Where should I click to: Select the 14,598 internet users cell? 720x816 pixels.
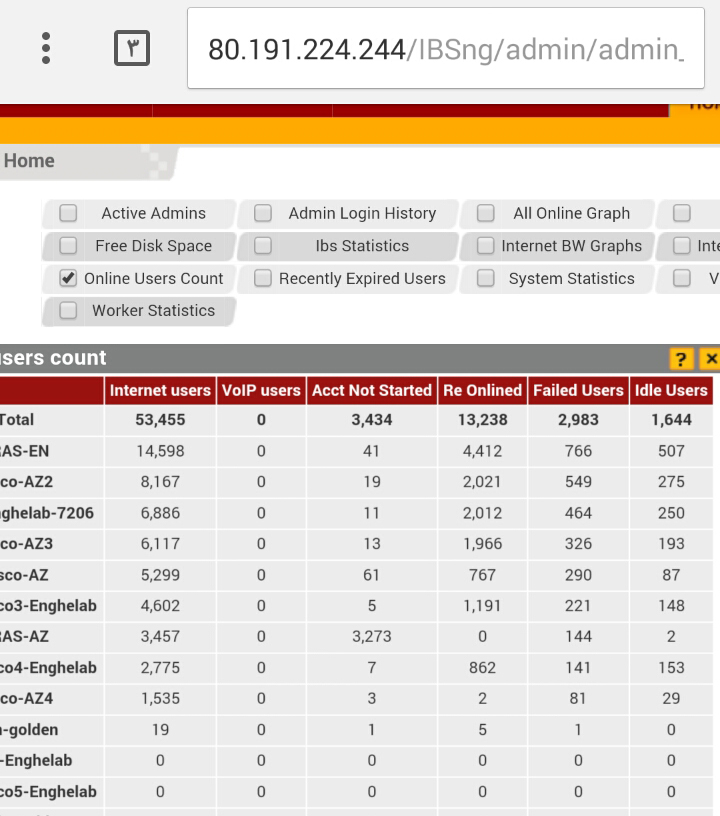coord(160,451)
